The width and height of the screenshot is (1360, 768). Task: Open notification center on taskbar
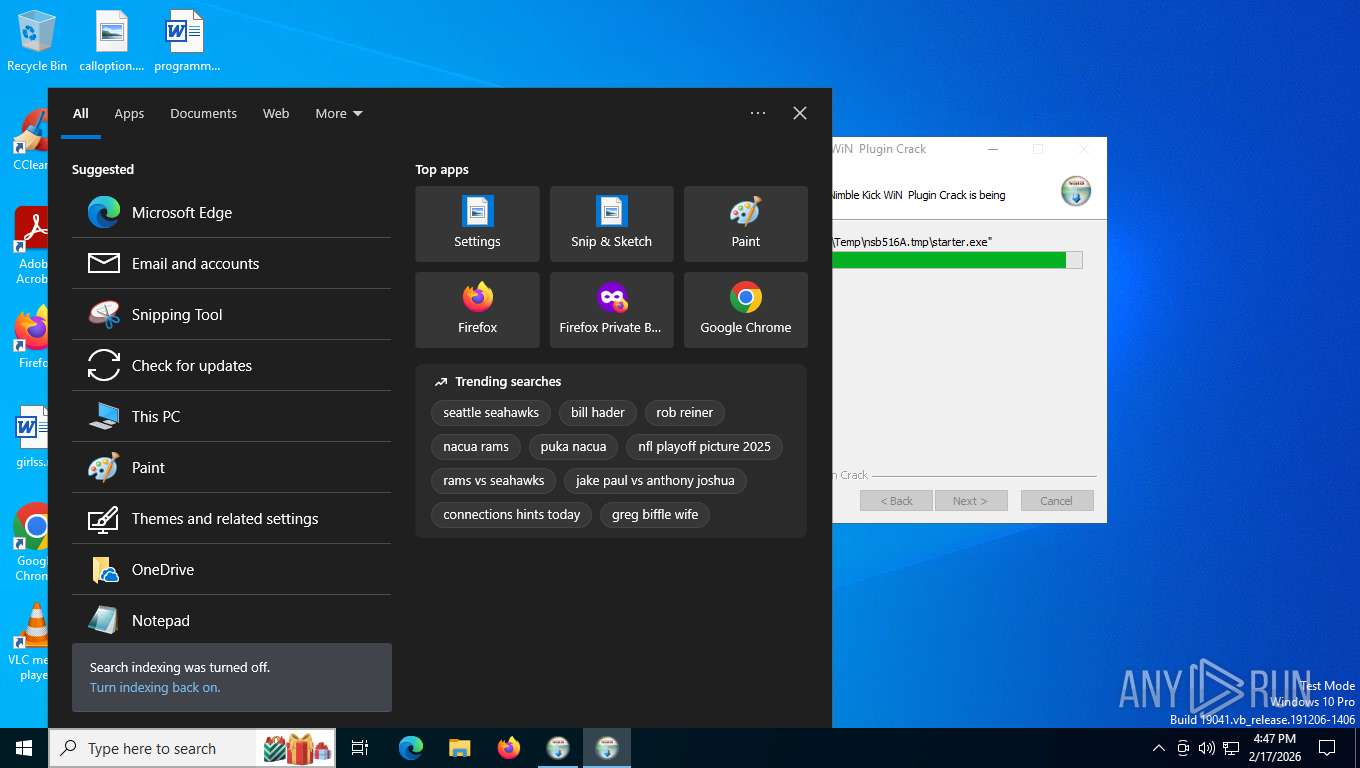(x=1327, y=748)
